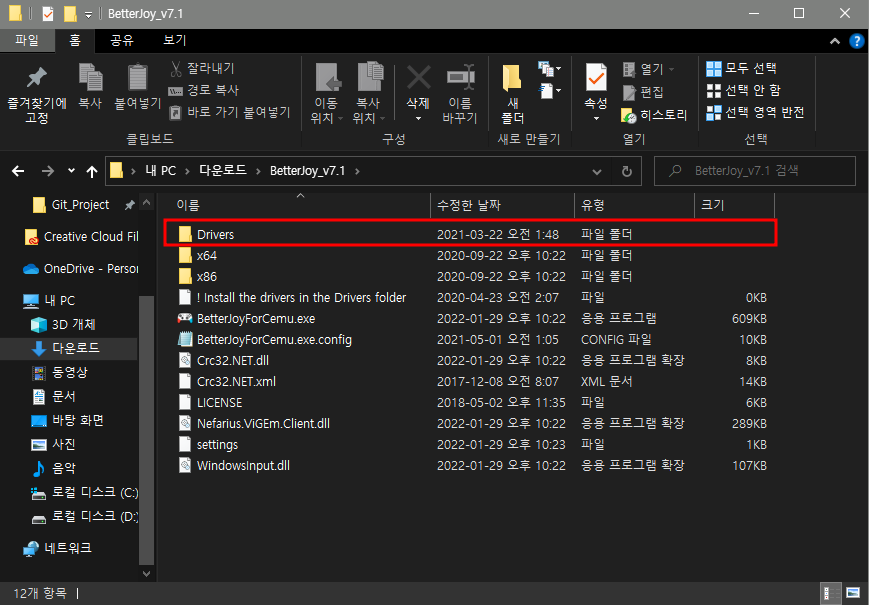The height and width of the screenshot is (605, 869).
Task: Focus the BetterJoy_v7.1 검색 search box
Action: coord(755,171)
